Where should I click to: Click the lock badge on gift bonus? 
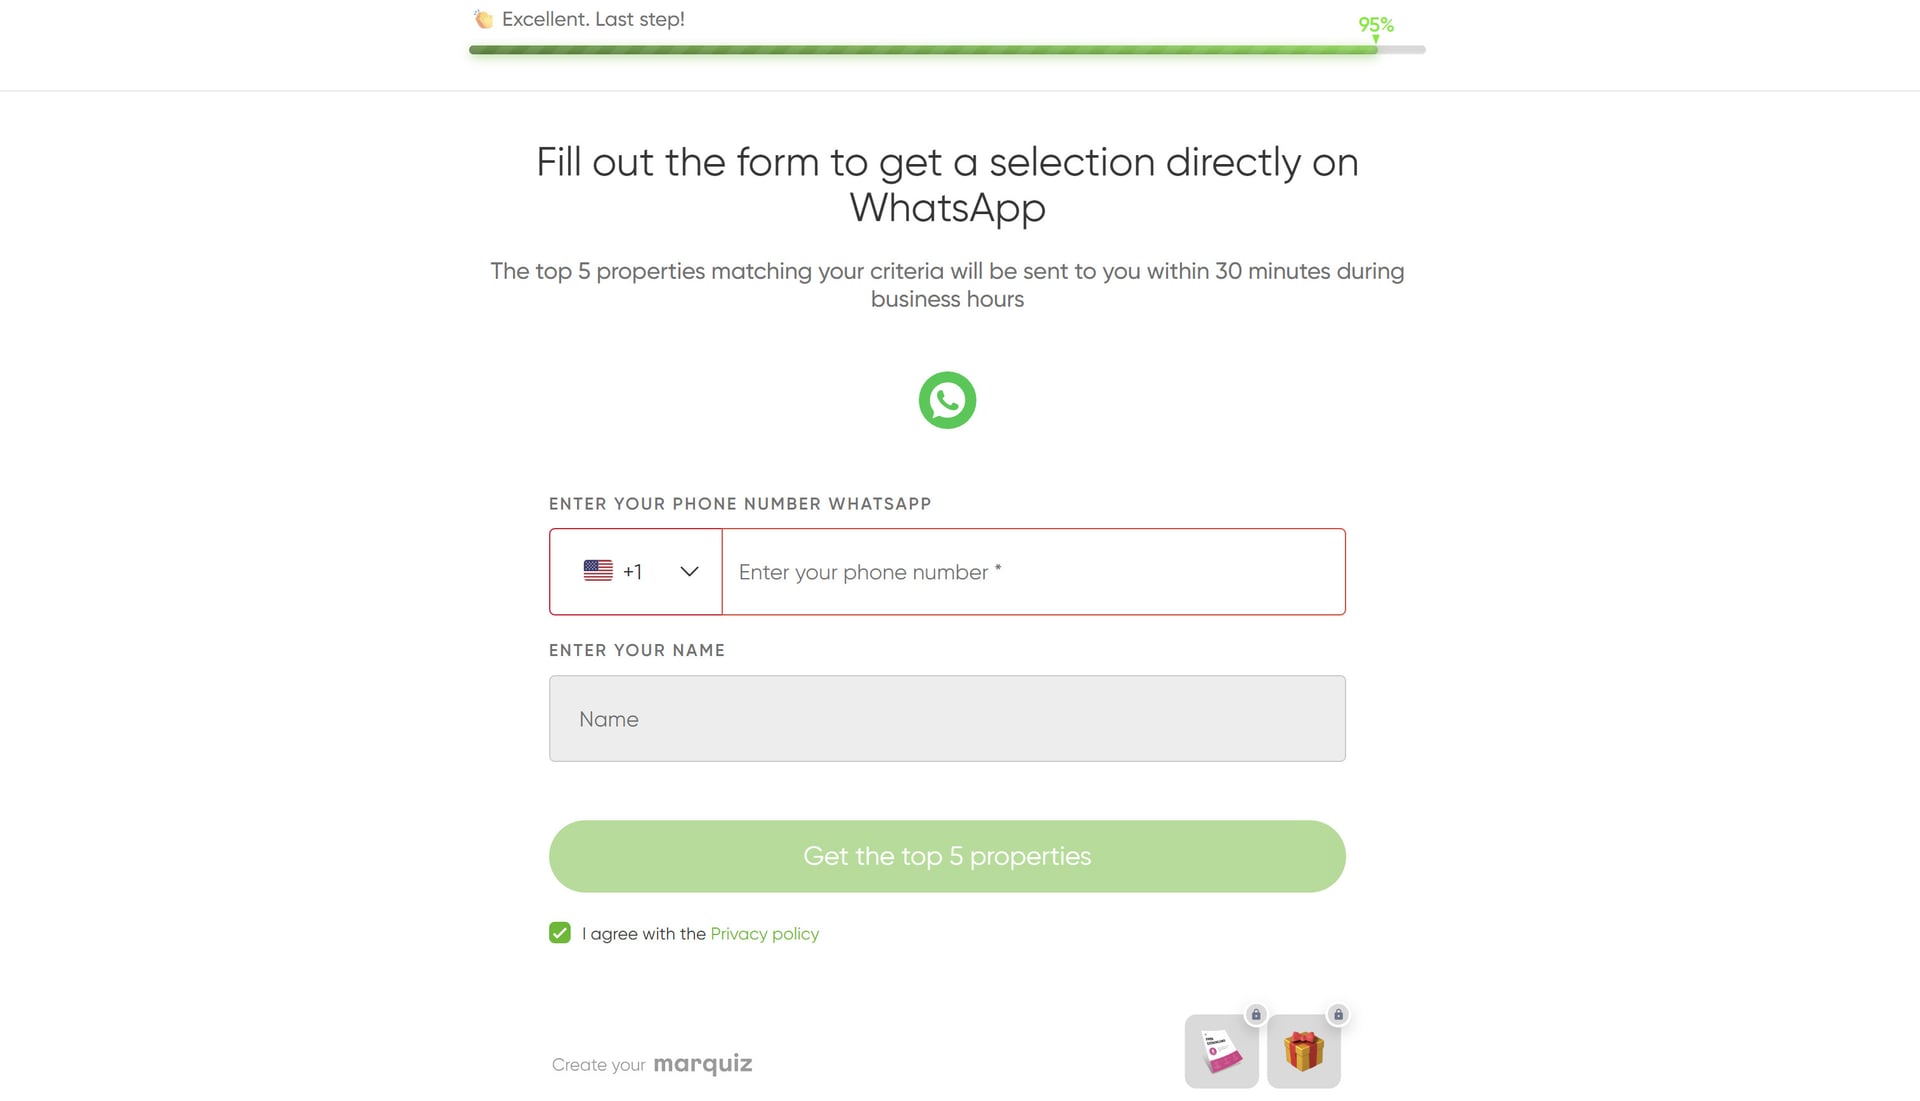tap(1338, 1014)
